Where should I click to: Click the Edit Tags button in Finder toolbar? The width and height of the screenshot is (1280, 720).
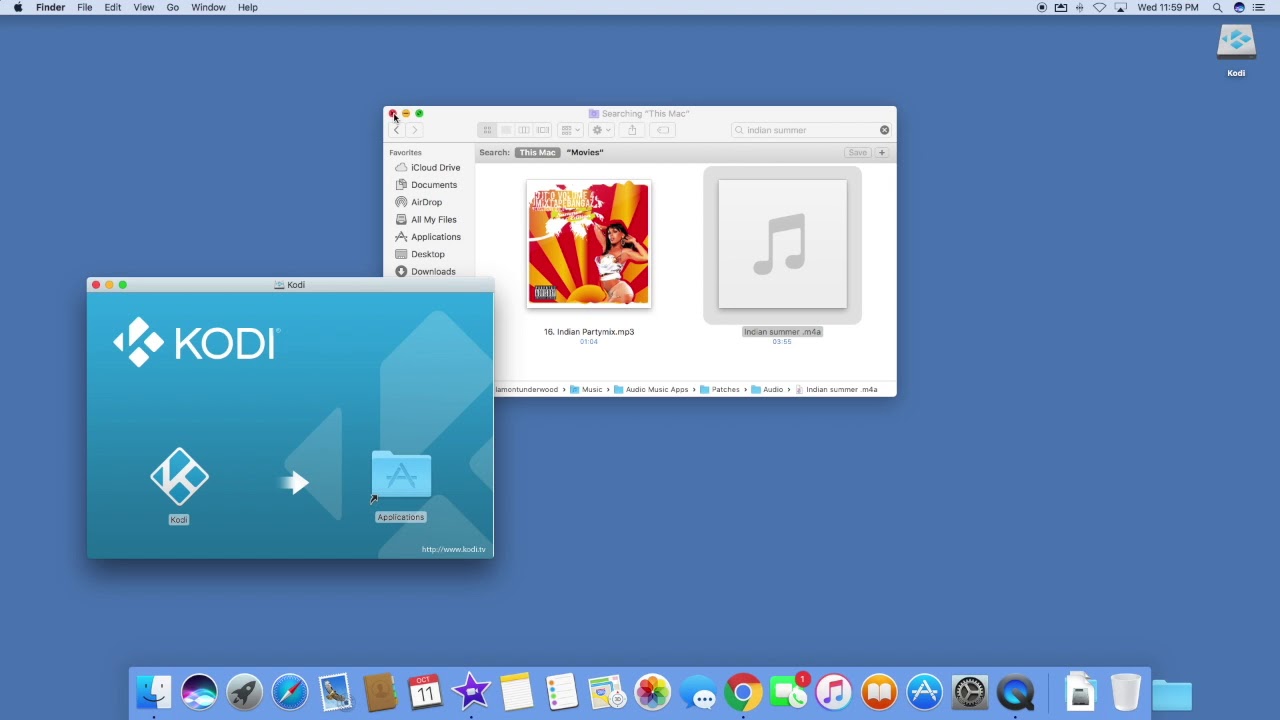tap(663, 130)
